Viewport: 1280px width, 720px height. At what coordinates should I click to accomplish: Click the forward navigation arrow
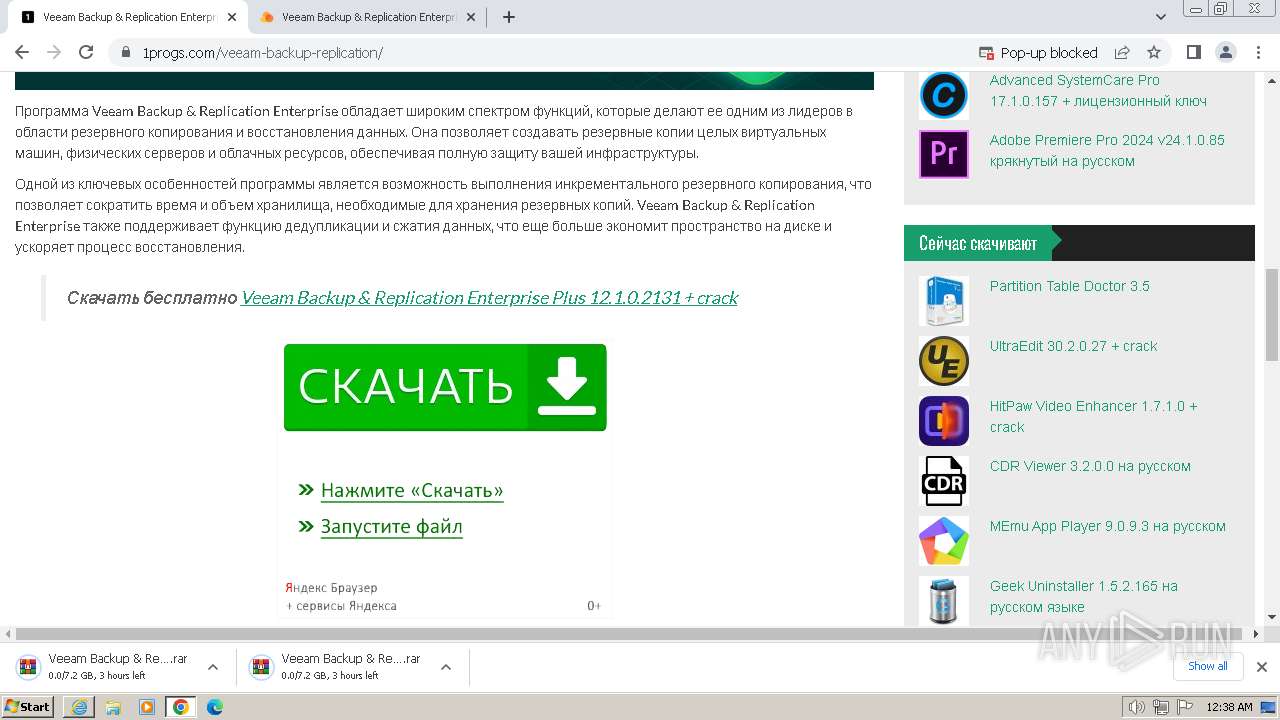54,52
